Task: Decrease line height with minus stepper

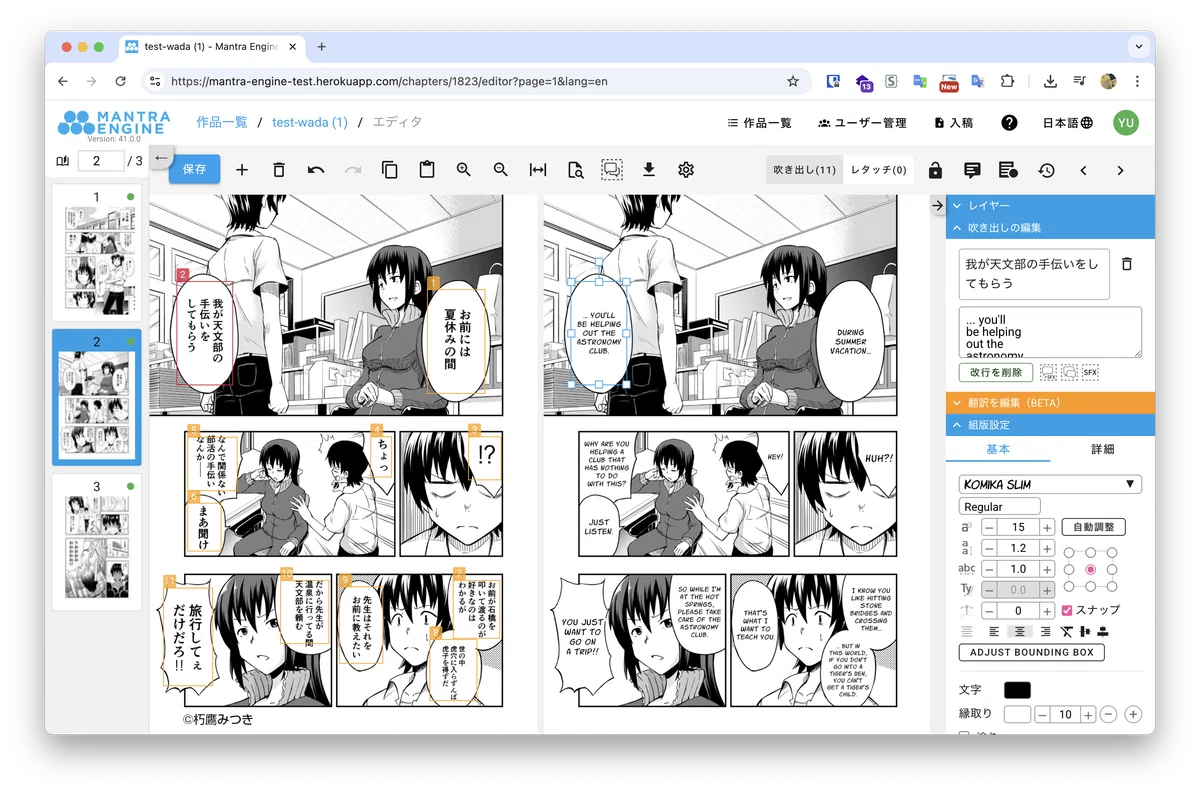Action: tap(990, 548)
